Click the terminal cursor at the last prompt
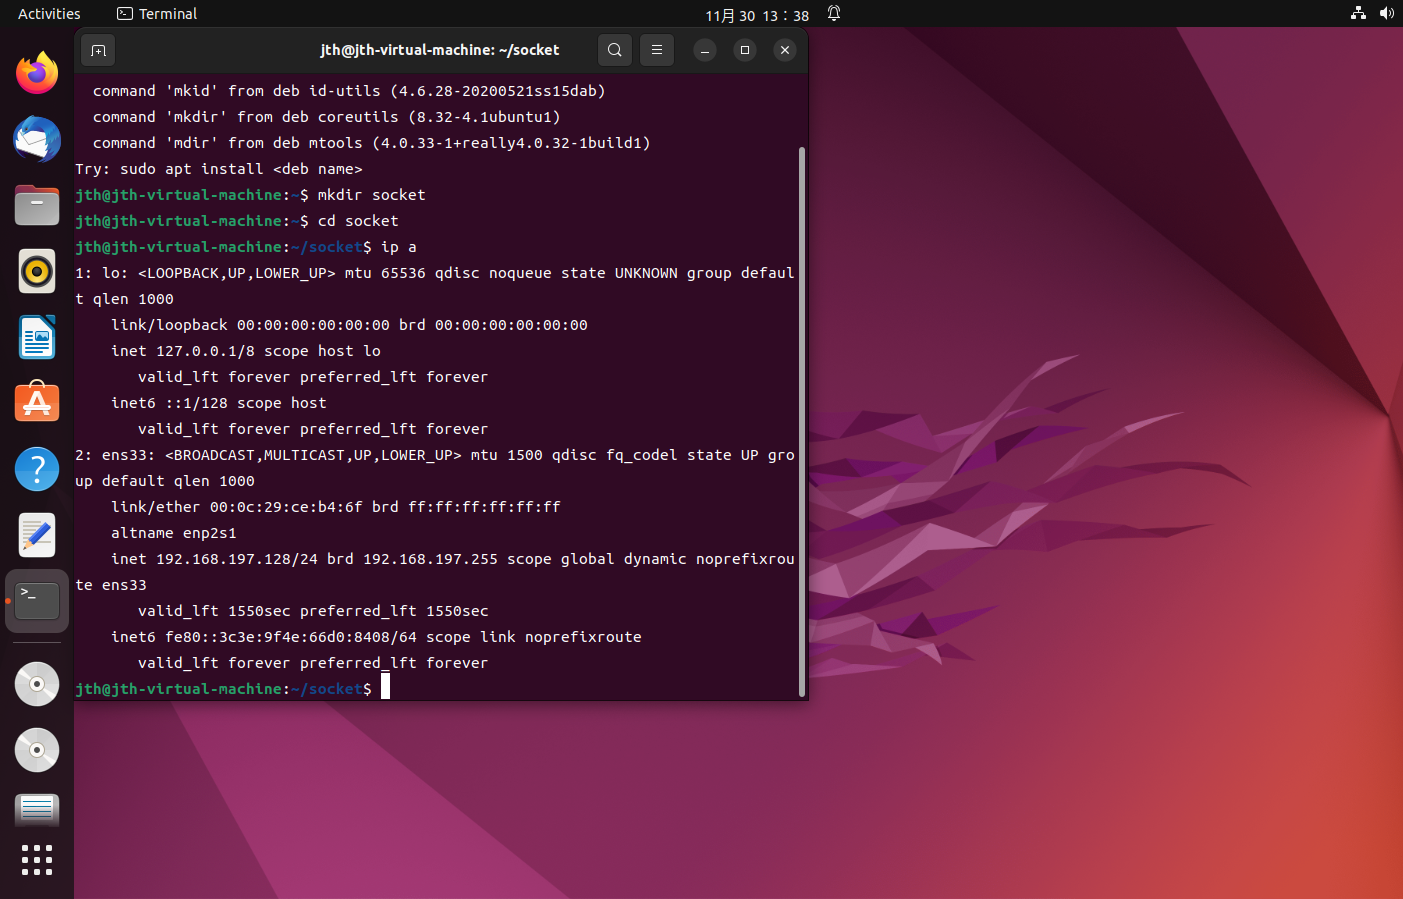 coord(385,687)
